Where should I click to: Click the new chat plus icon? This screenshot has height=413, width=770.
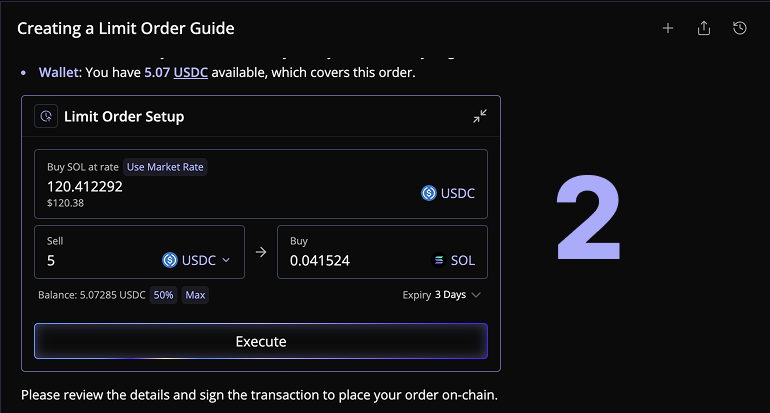(x=668, y=28)
